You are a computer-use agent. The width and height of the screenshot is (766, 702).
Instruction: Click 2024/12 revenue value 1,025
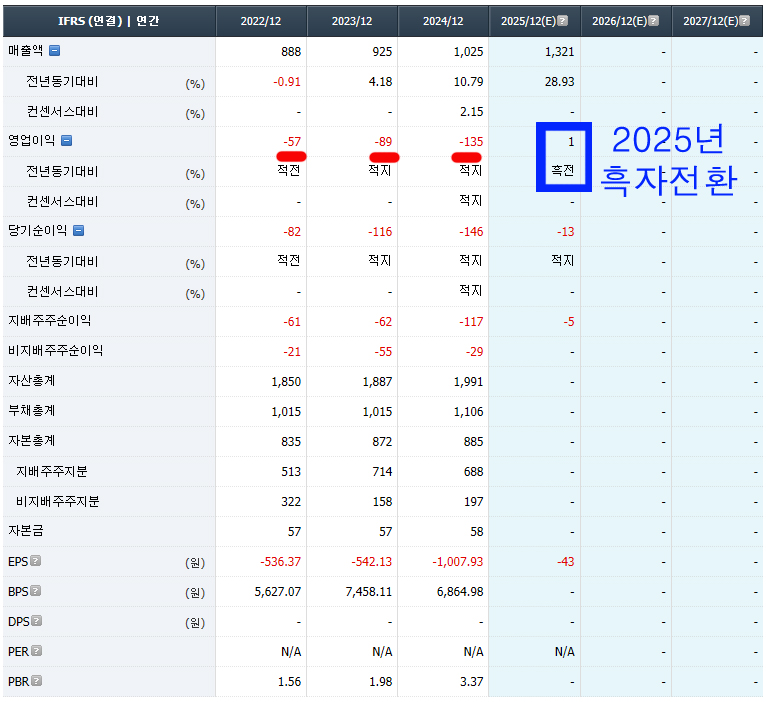[x=468, y=52]
